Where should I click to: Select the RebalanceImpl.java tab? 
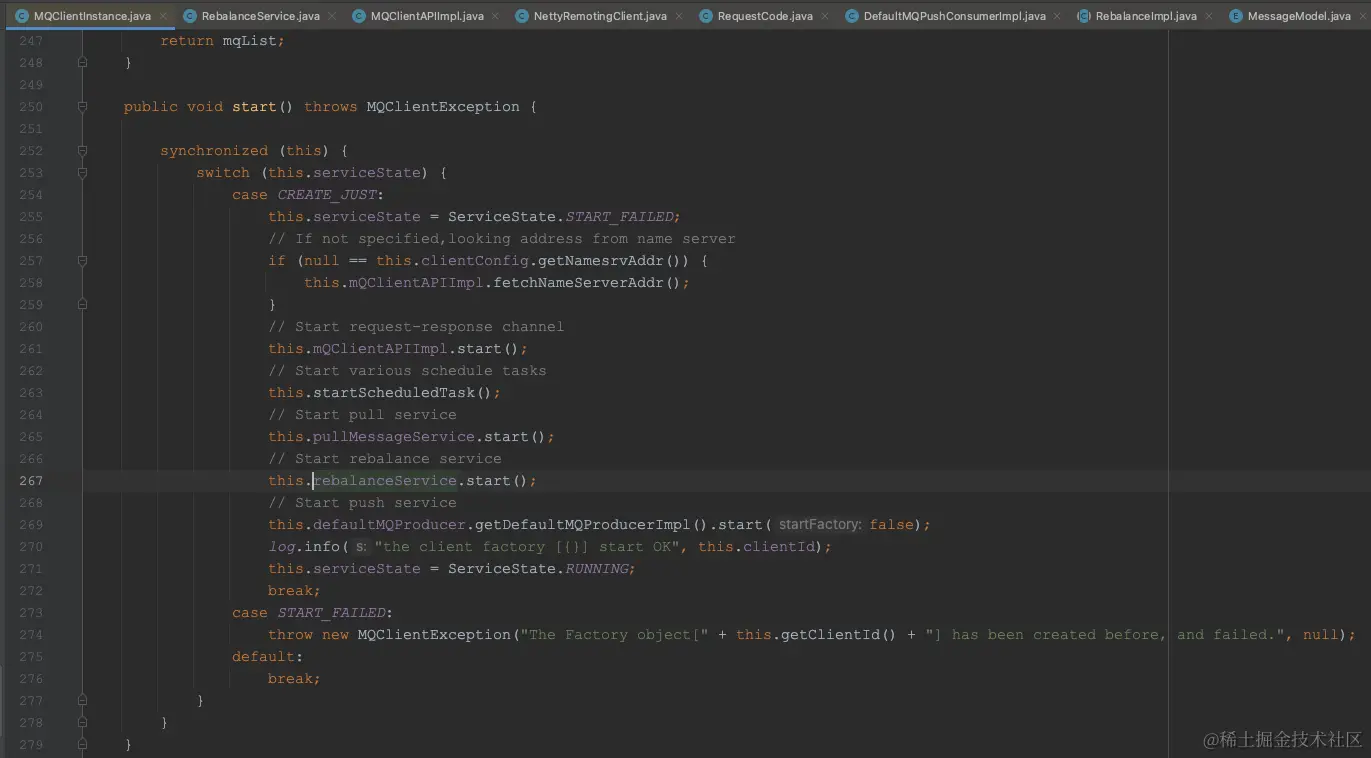[1146, 16]
